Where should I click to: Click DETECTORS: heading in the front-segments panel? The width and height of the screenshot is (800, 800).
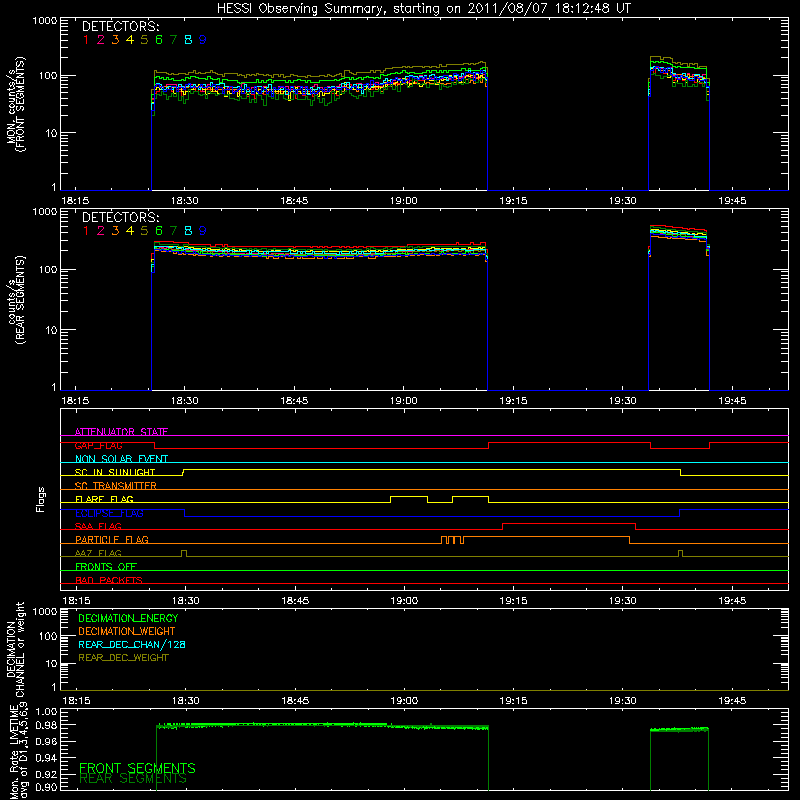[120, 27]
